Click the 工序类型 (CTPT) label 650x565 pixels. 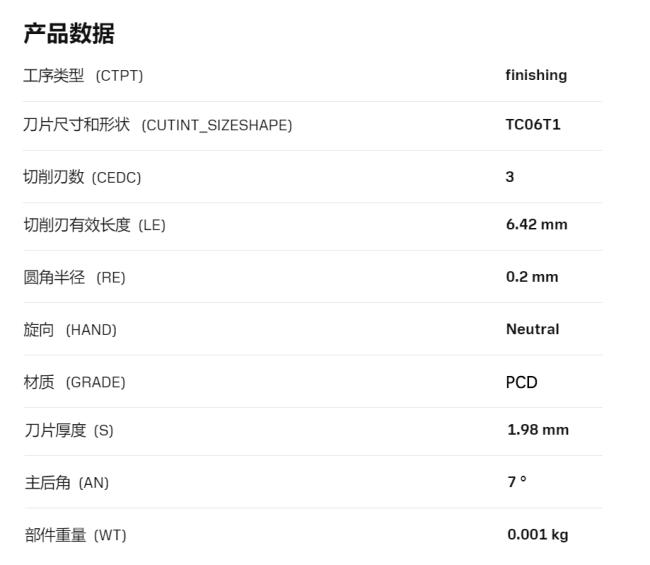click(83, 76)
